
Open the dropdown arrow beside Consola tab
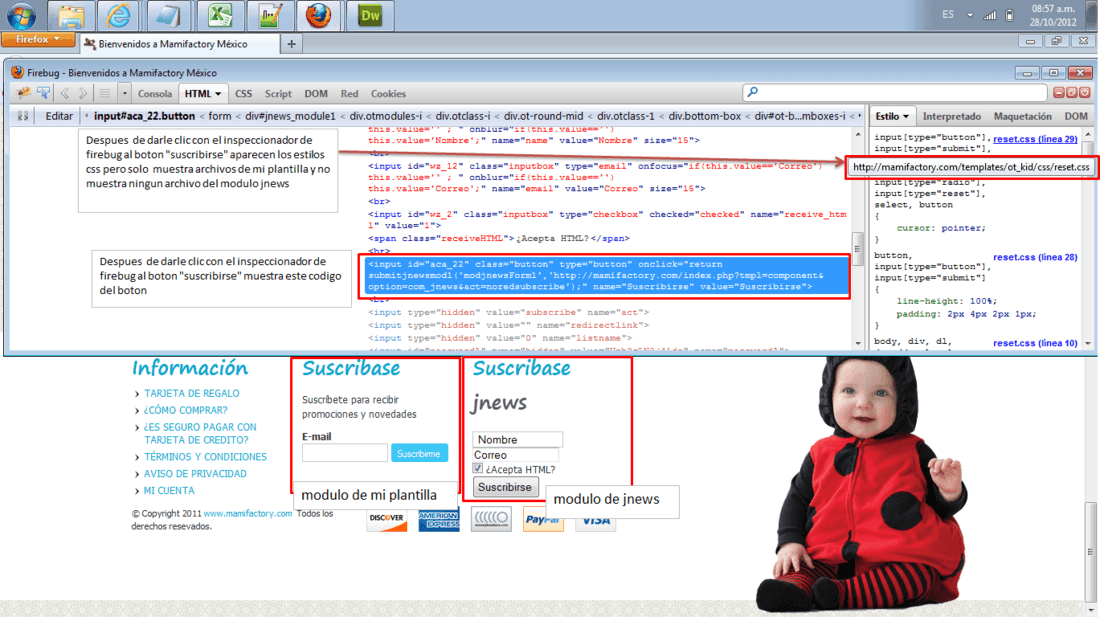pyautogui.click(x=124, y=93)
